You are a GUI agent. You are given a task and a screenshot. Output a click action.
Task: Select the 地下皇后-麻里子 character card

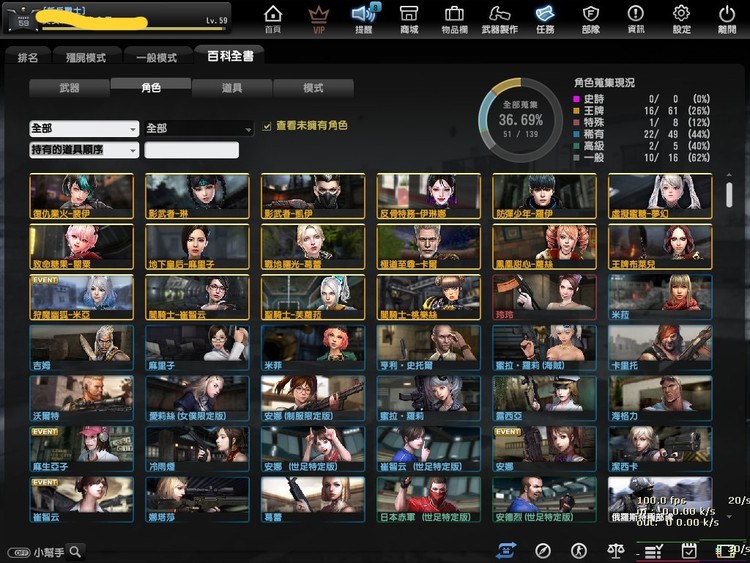197,247
